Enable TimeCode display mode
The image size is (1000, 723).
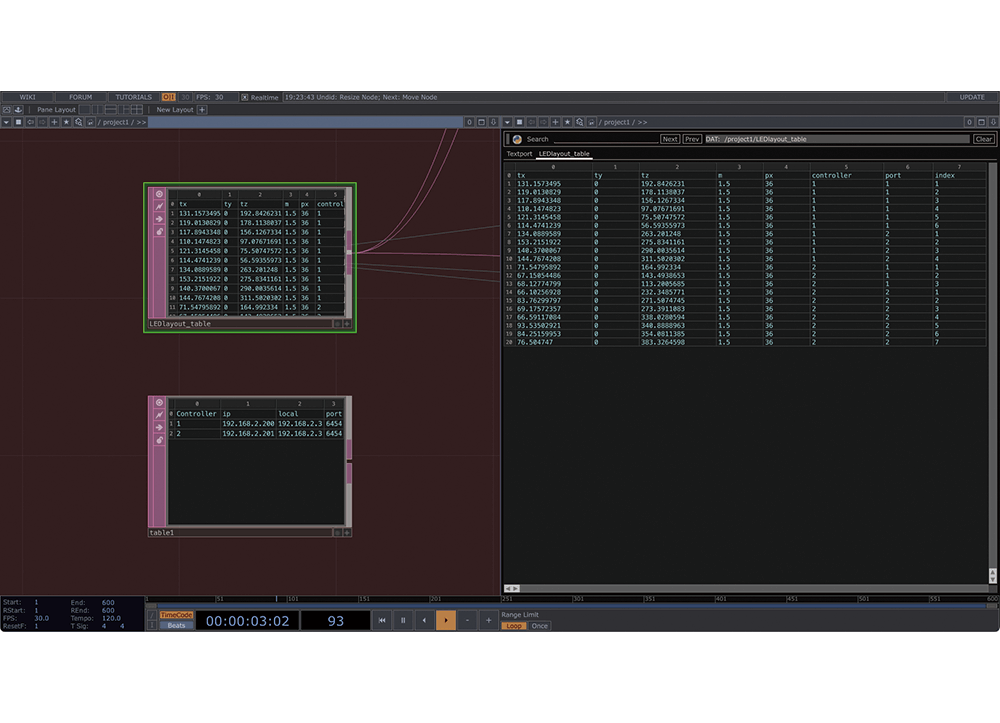tap(176, 615)
